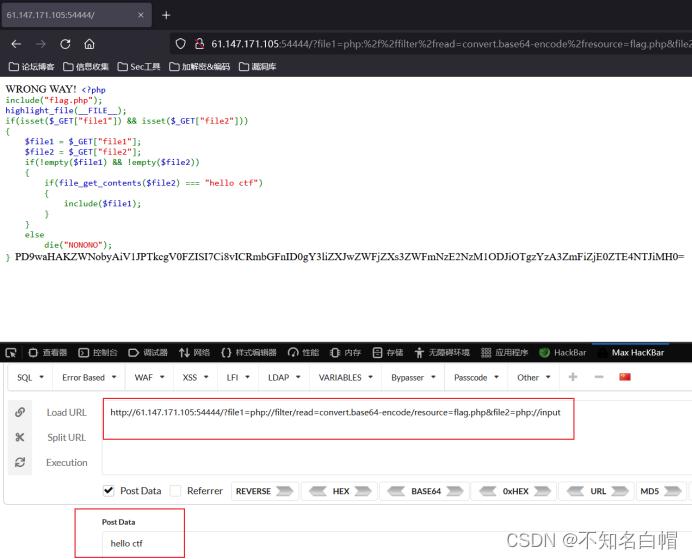Click the BASE64 decode left arrow

click(x=396, y=491)
